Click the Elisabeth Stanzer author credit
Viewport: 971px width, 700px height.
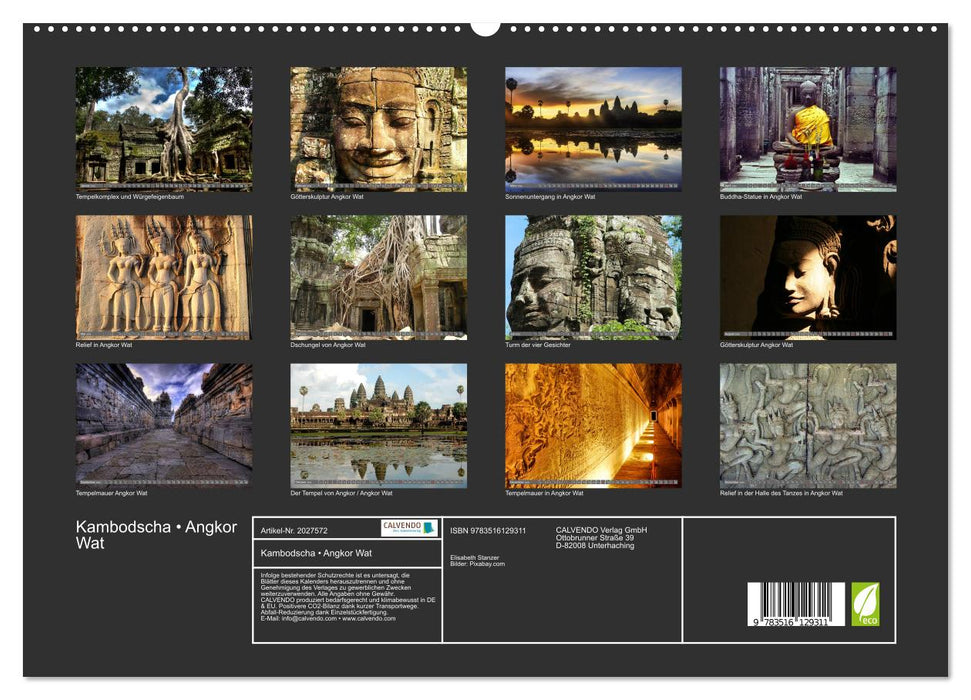click(x=476, y=557)
